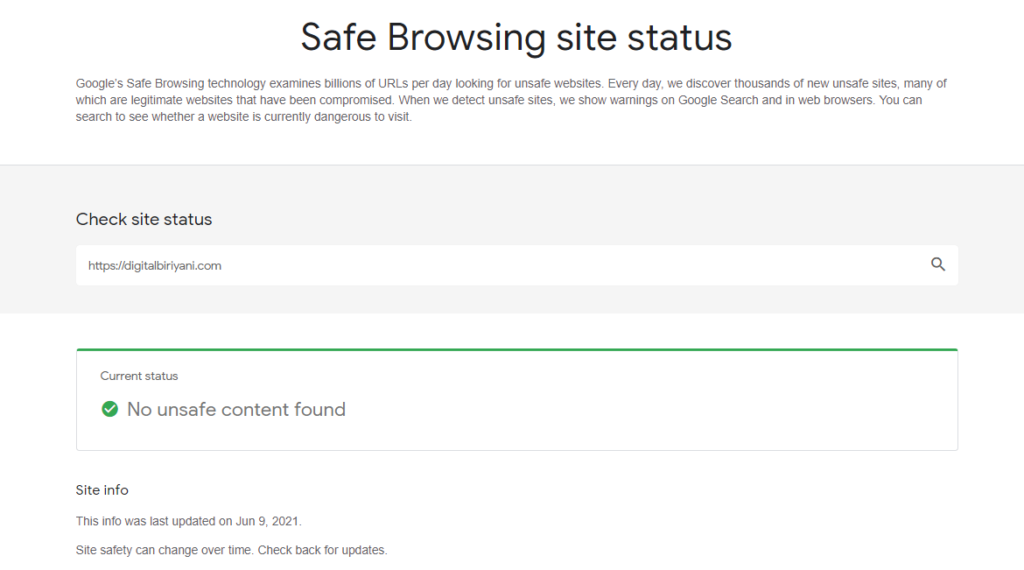Select the Safe Browsing site status heading
This screenshot has height=570, width=1024.
pyautogui.click(x=516, y=37)
